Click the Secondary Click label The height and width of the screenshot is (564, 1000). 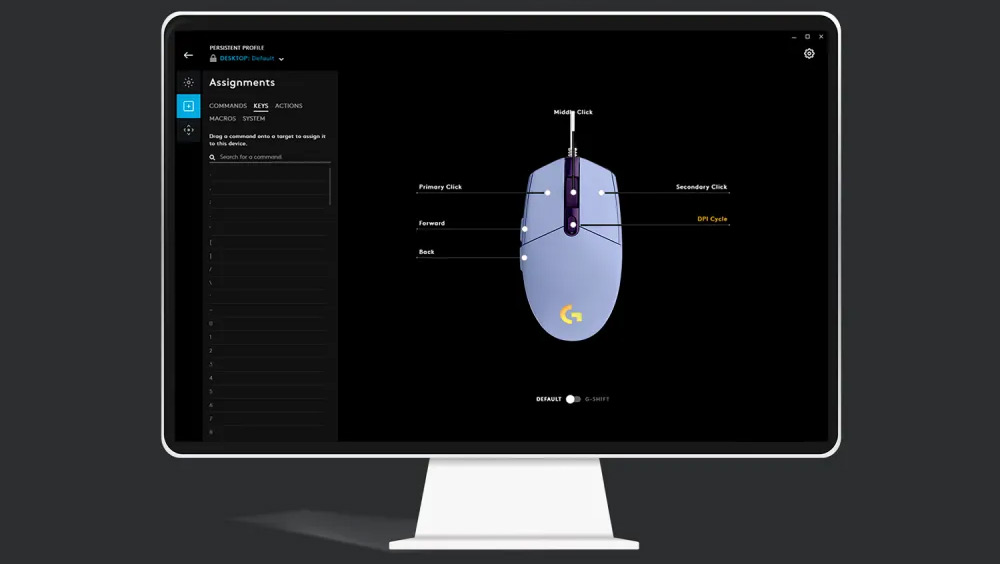click(x=702, y=187)
